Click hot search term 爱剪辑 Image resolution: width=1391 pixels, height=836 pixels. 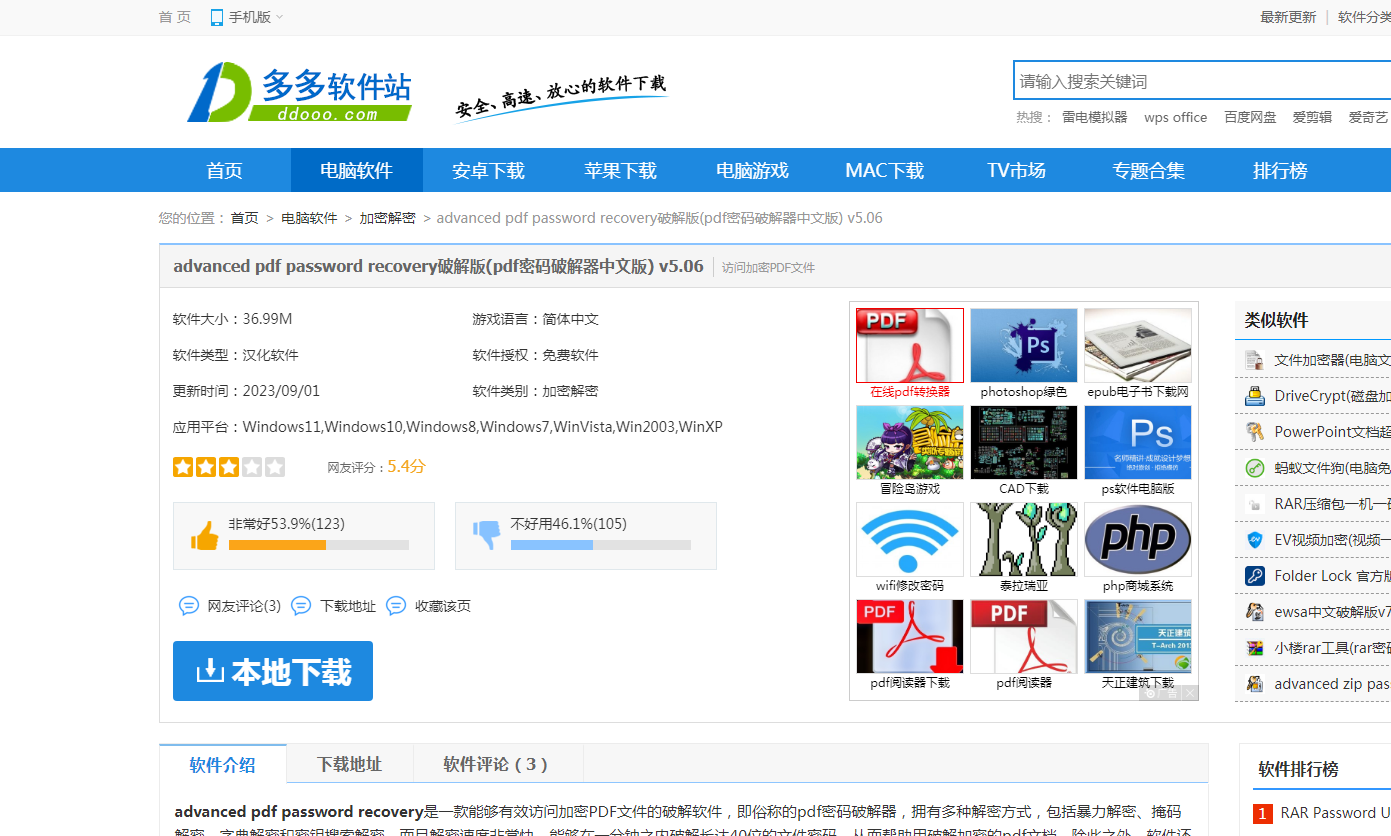pyautogui.click(x=1312, y=117)
